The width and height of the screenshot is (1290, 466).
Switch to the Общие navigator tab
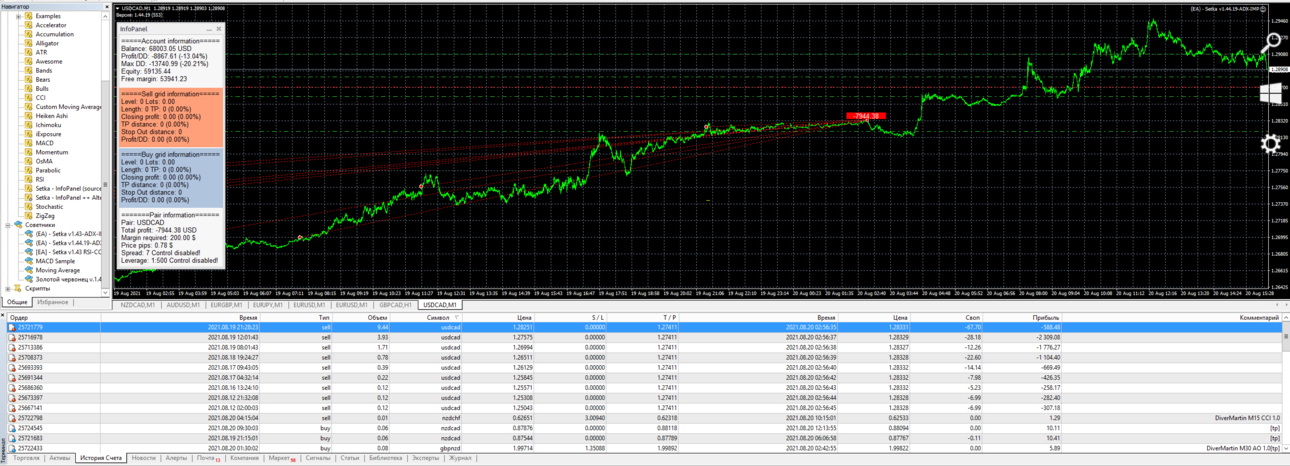click(17, 302)
